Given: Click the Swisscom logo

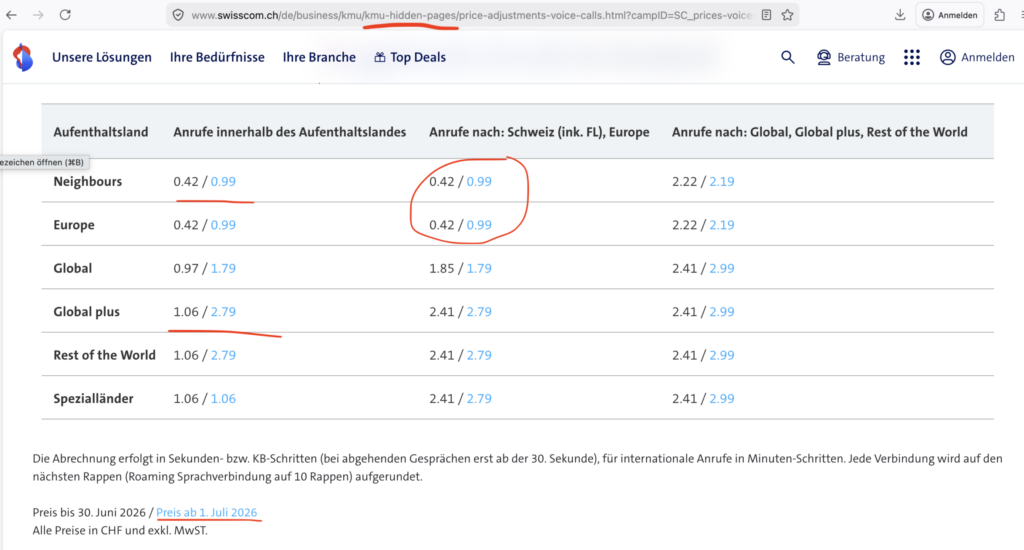Looking at the screenshot, I should (x=23, y=57).
